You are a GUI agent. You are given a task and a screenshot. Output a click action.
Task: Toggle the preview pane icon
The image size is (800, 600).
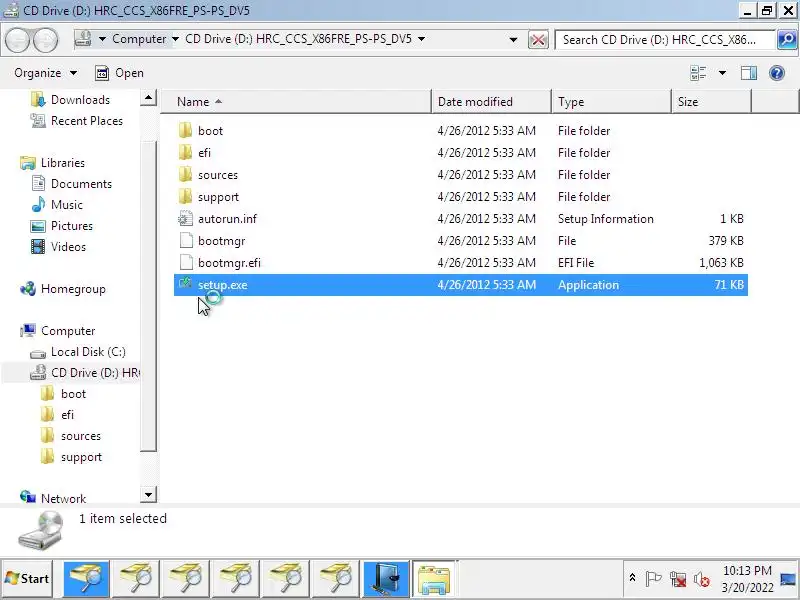748,73
